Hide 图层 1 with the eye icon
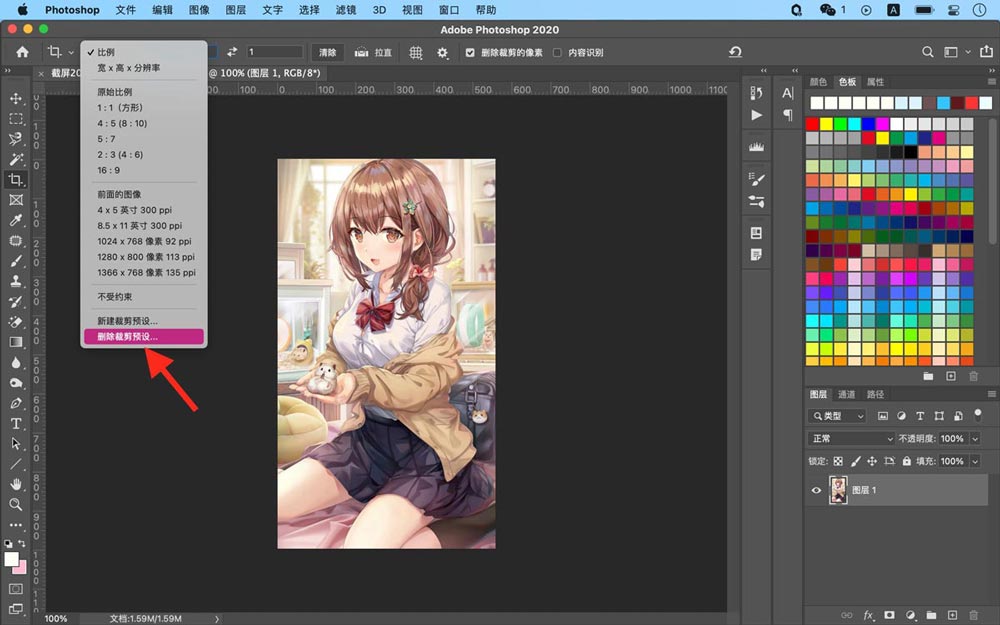The image size is (1000, 625). [x=816, y=490]
